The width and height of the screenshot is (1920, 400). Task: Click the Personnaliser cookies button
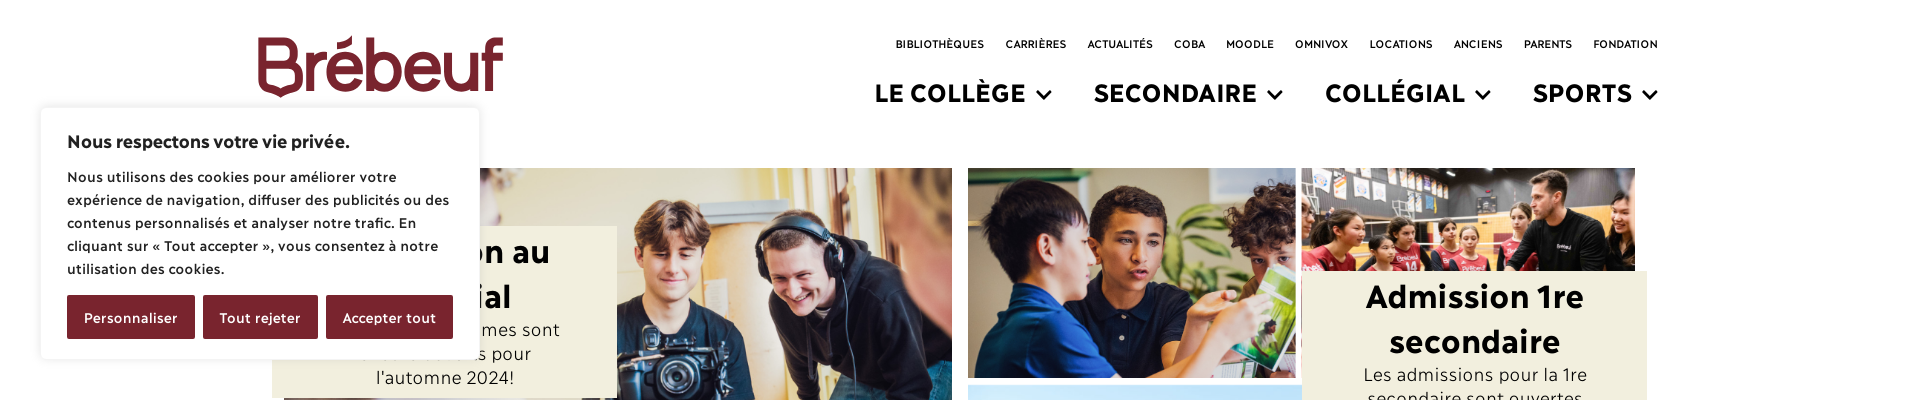(x=131, y=317)
